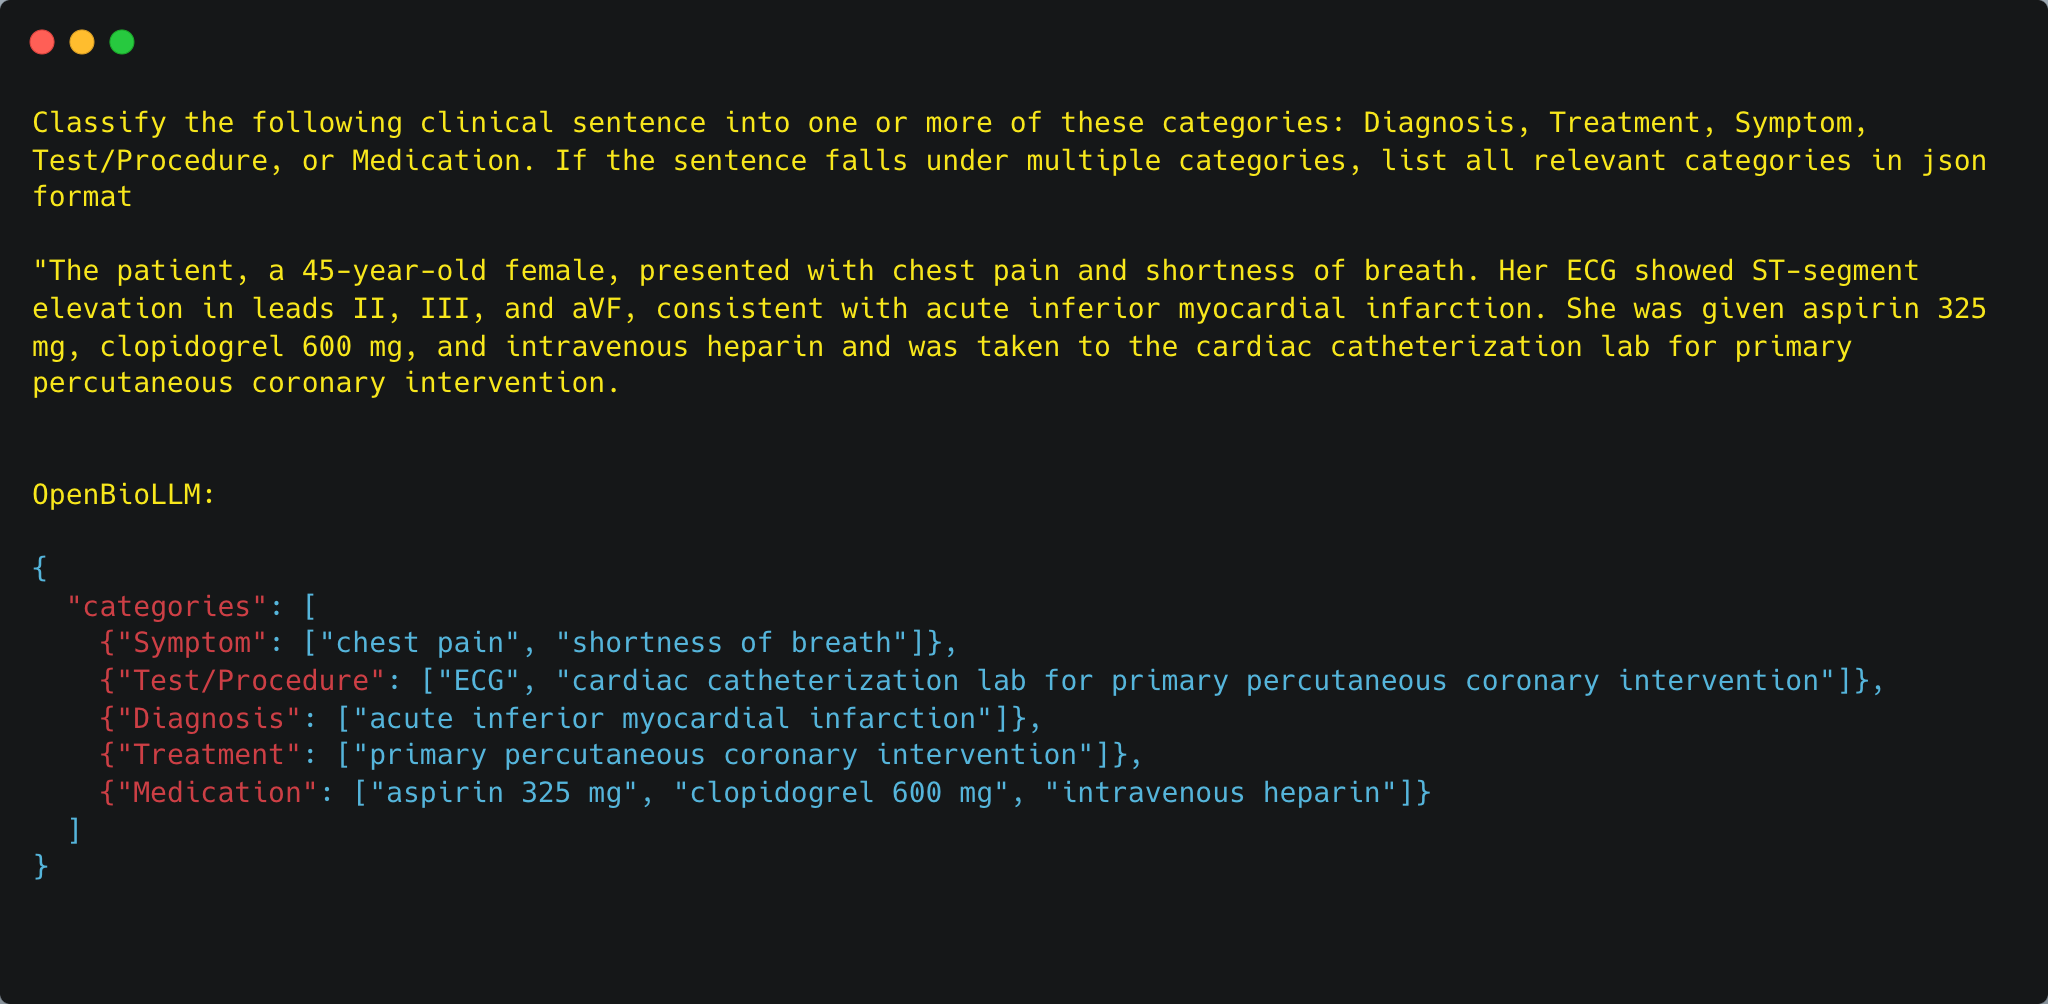Click the "OpenBioLLM:" label
Image resolution: width=2048 pixels, height=1004 pixels.
pyautogui.click(x=123, y=495)
